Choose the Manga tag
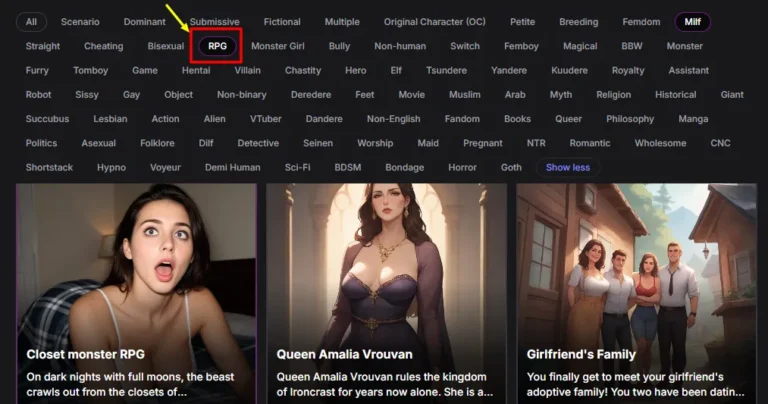 (693, 119)
